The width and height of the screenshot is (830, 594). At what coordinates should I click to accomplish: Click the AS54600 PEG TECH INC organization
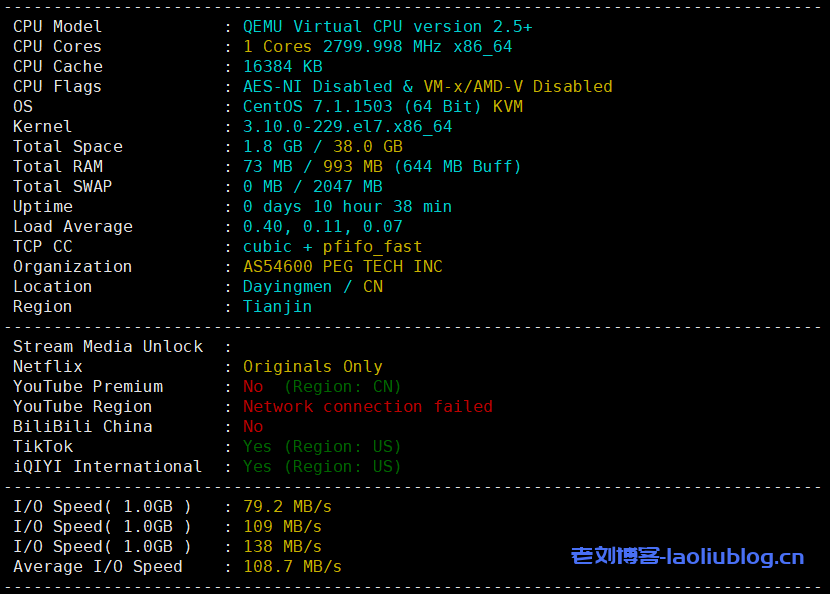(342, 267)
